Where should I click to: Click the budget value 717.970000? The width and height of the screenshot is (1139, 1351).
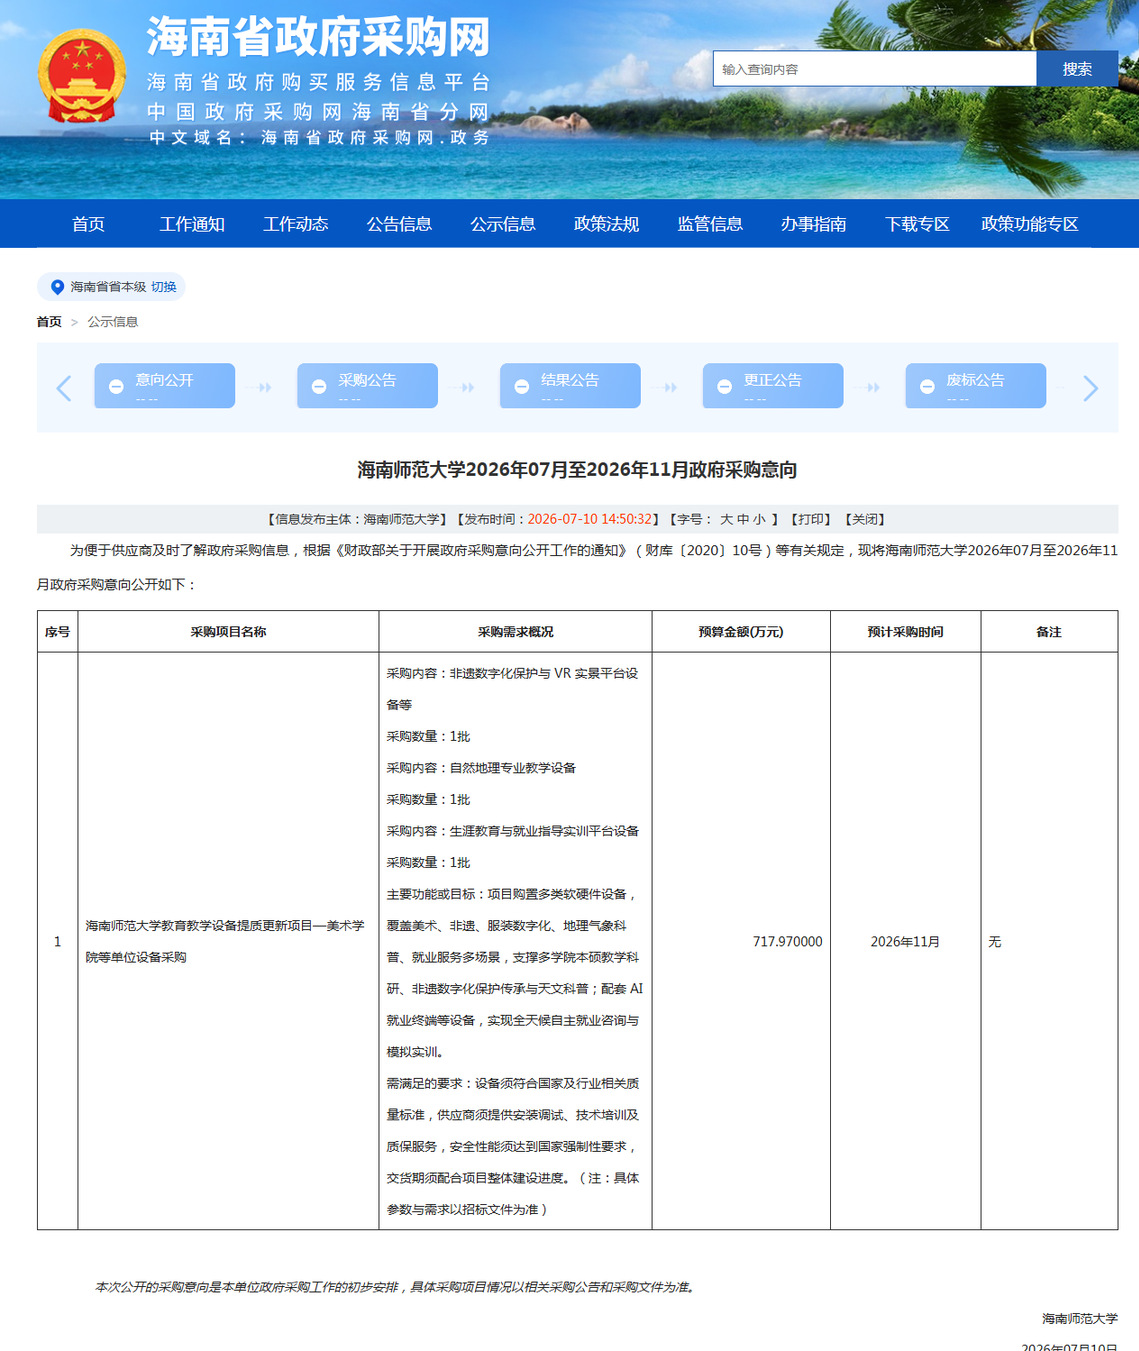788,942
